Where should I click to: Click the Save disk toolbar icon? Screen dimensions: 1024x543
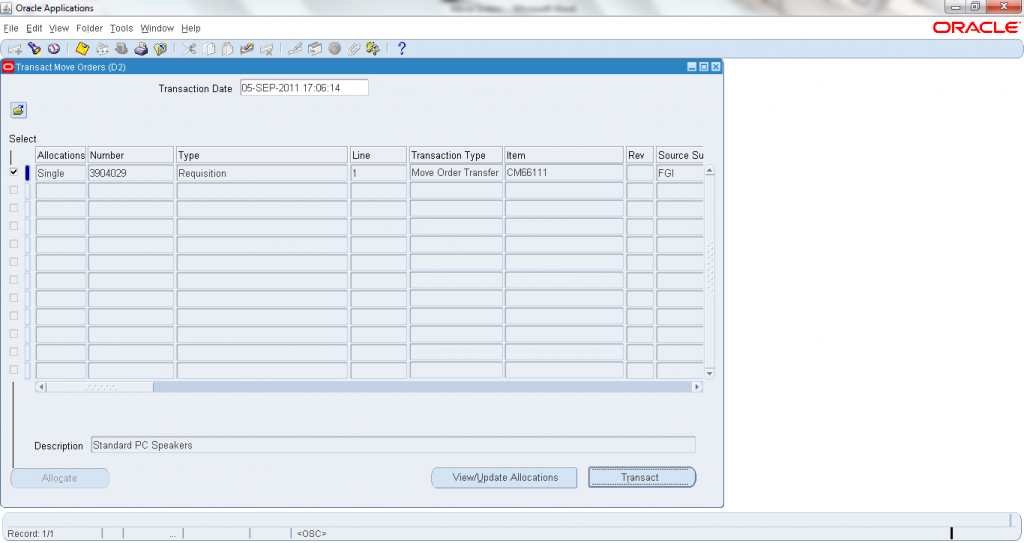pos(83,48)
